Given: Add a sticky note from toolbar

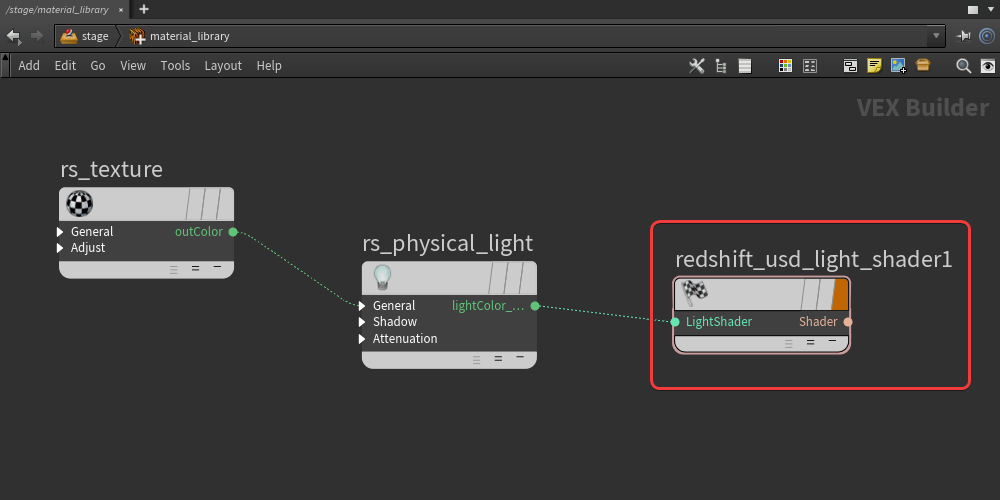Looking at the screenshot, I should pyautogui.click(x=874, y=66).
